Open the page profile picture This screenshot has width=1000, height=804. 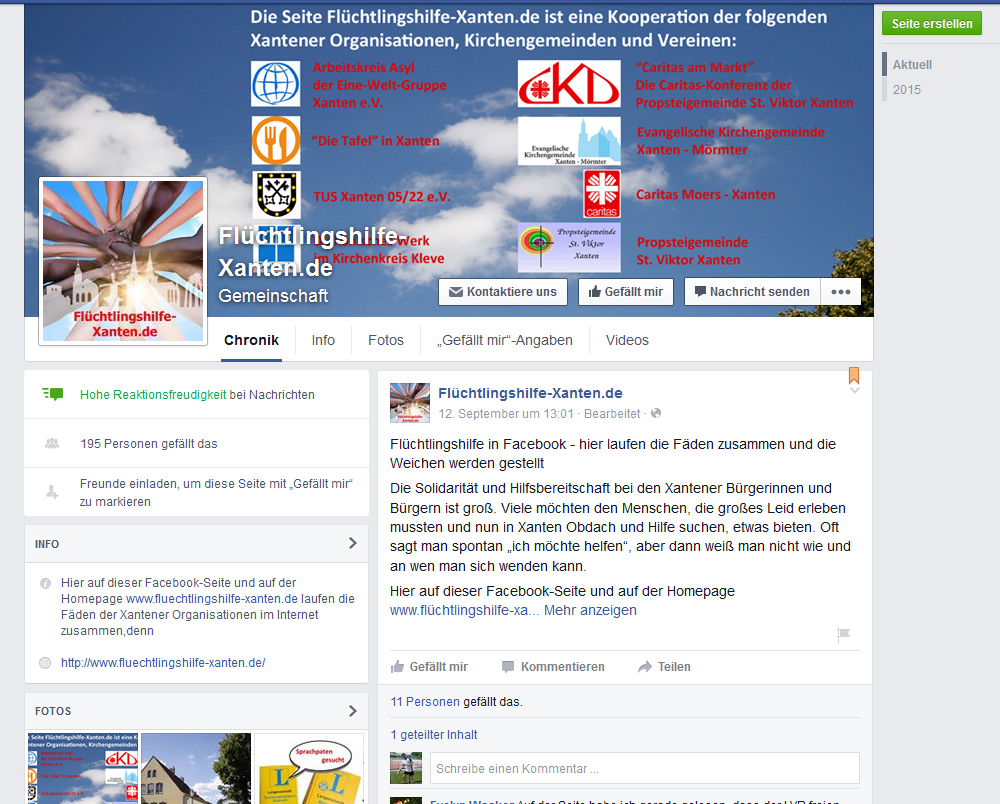[x=123, y=261]
